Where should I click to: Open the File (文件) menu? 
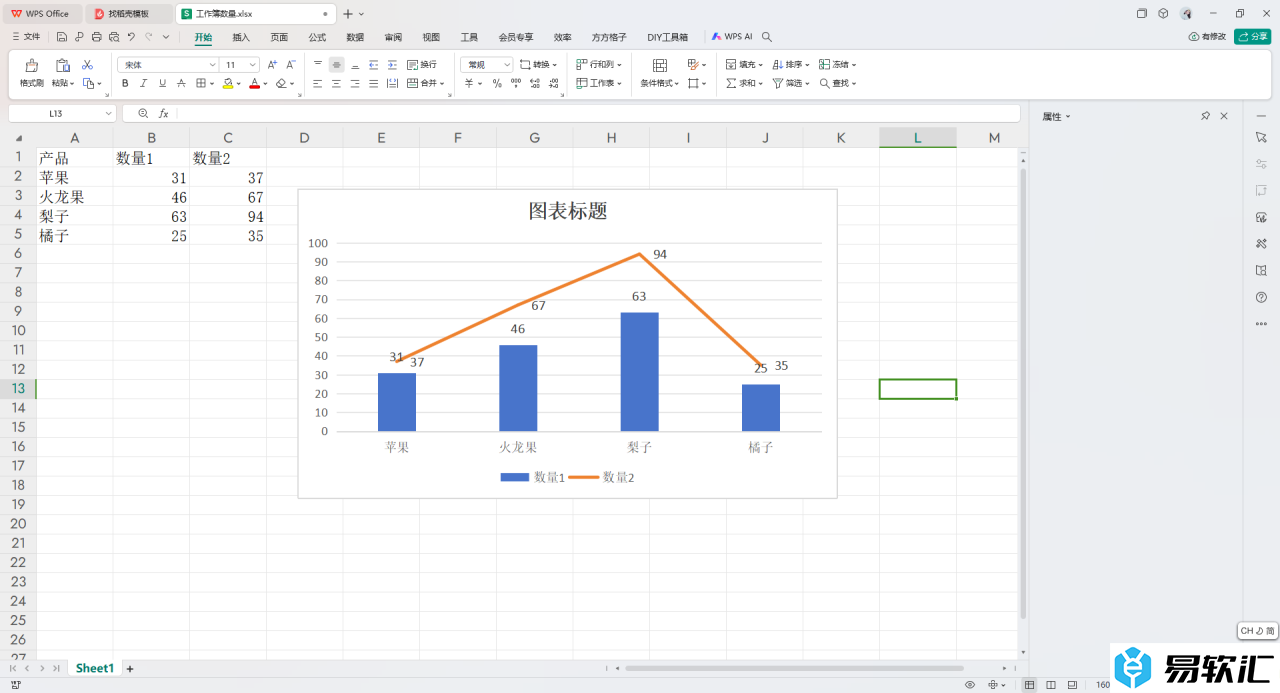pyautogui.click(x=26, y=37)
